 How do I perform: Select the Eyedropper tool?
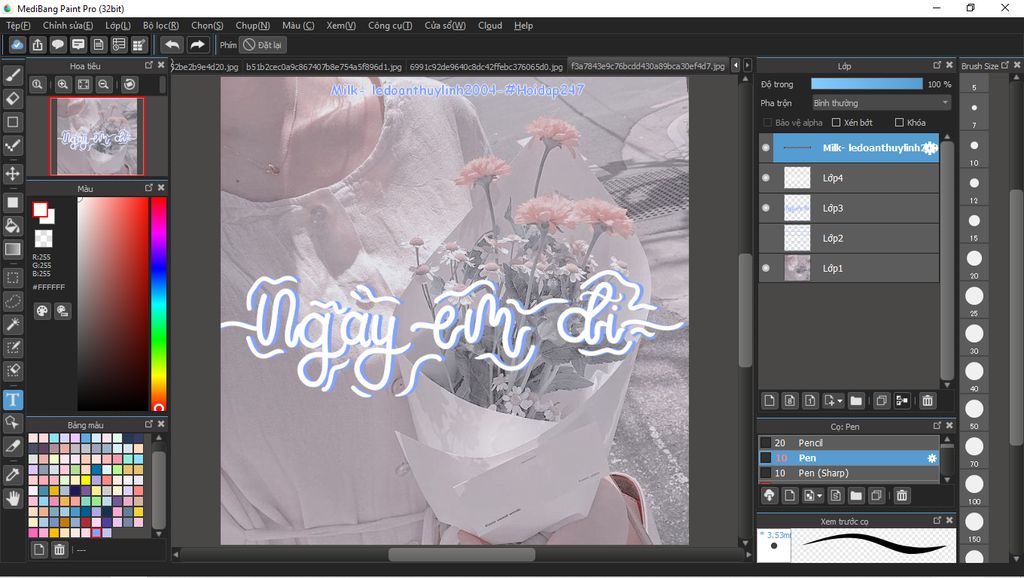(12, 474)
